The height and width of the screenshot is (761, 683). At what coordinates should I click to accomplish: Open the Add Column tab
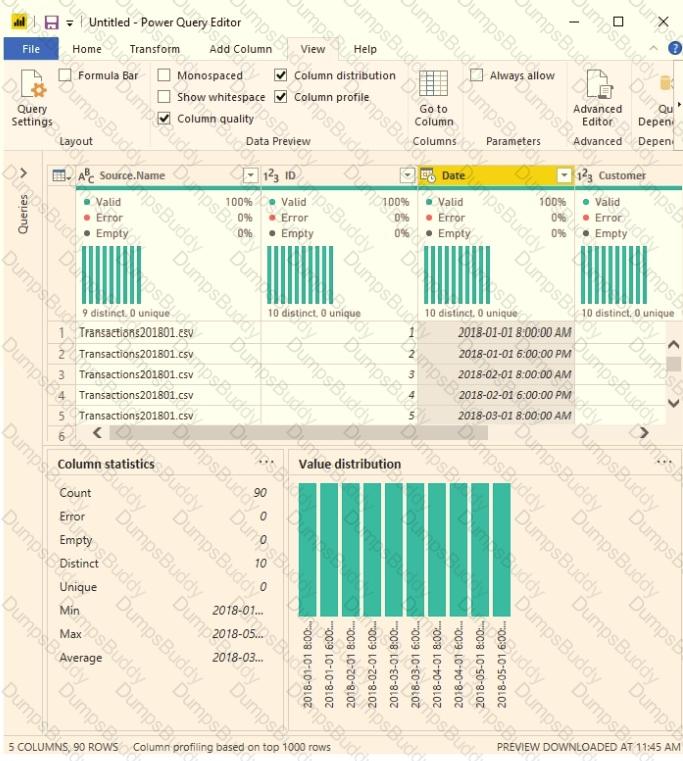(x=240, y=49)
